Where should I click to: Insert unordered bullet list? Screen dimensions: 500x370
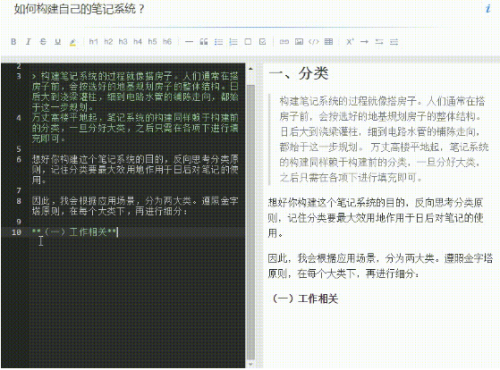coord(218,42)
